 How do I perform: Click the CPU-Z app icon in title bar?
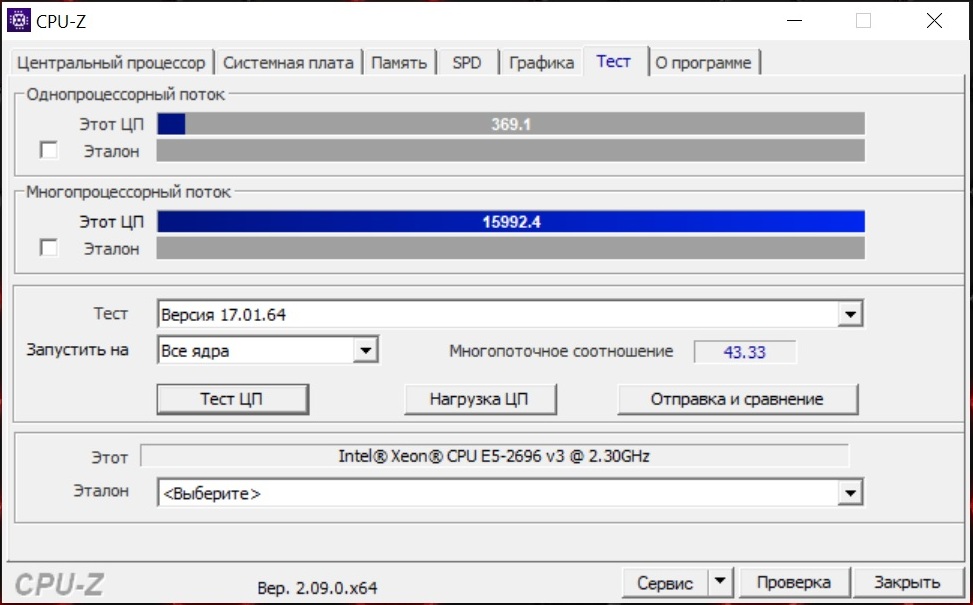(19, 20)
